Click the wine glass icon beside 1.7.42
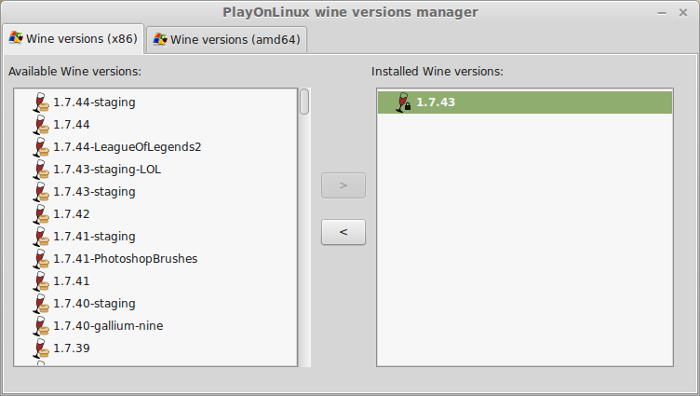The image size is (700, 396). [41, 214]
